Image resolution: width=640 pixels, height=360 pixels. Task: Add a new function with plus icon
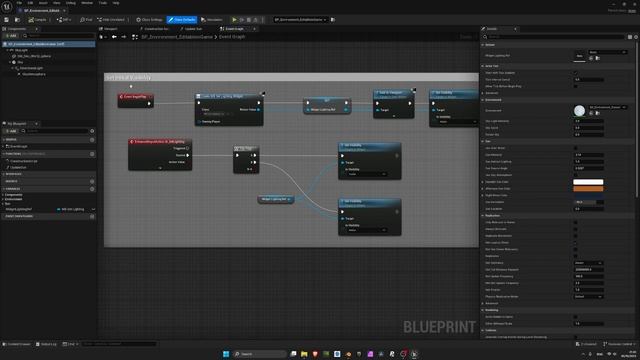tap(92, 154)
